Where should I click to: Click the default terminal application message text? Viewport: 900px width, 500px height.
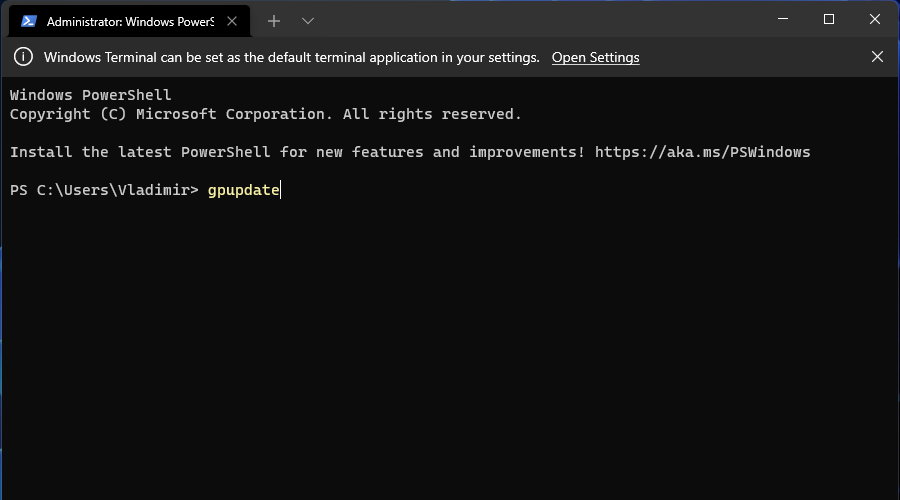tap(292, 57)
